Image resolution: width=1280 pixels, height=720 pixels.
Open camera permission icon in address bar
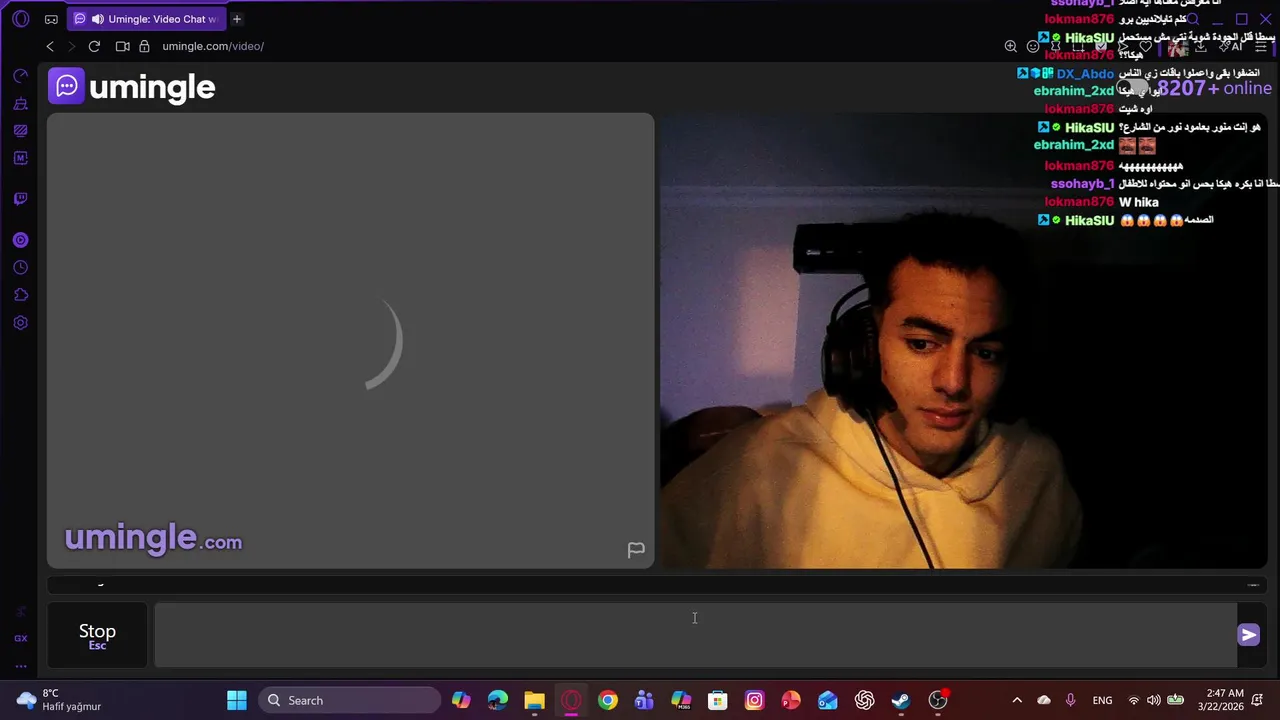(x=123, y=46)
